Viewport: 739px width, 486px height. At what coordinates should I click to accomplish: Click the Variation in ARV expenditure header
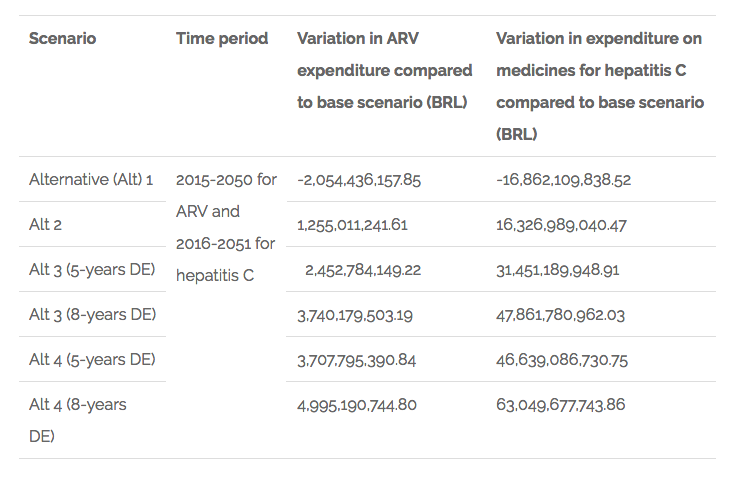[x=385, y=71]
